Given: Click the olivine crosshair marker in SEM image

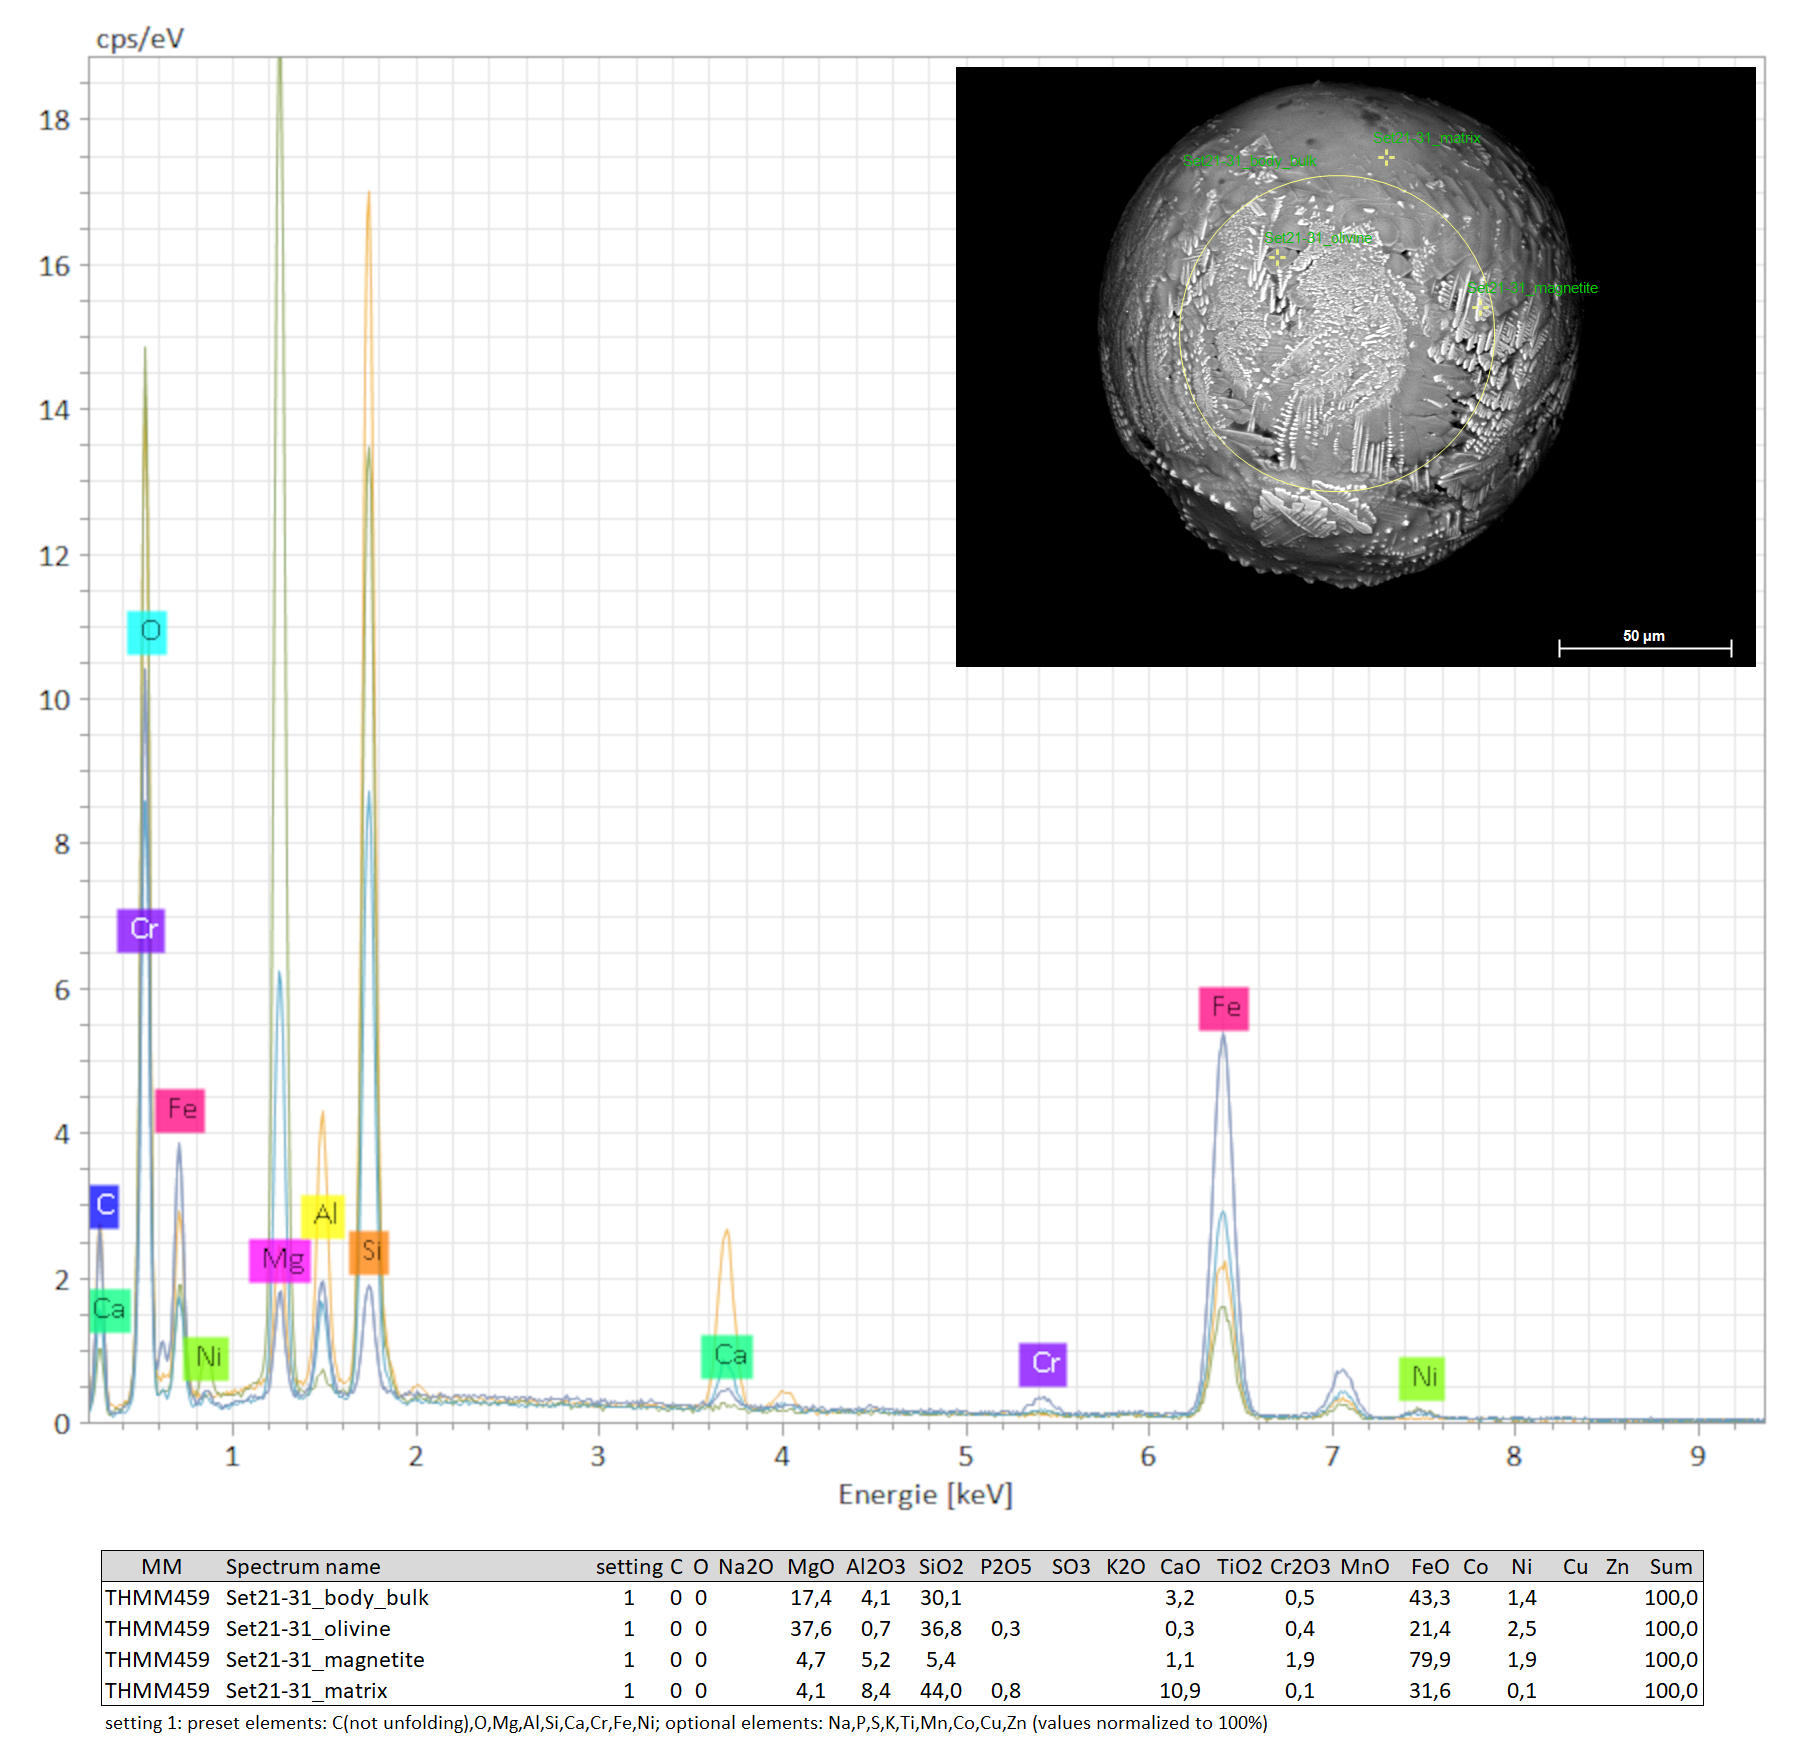Looking at the screenshot, I should pyautogui.click(x=1277, y=257).
